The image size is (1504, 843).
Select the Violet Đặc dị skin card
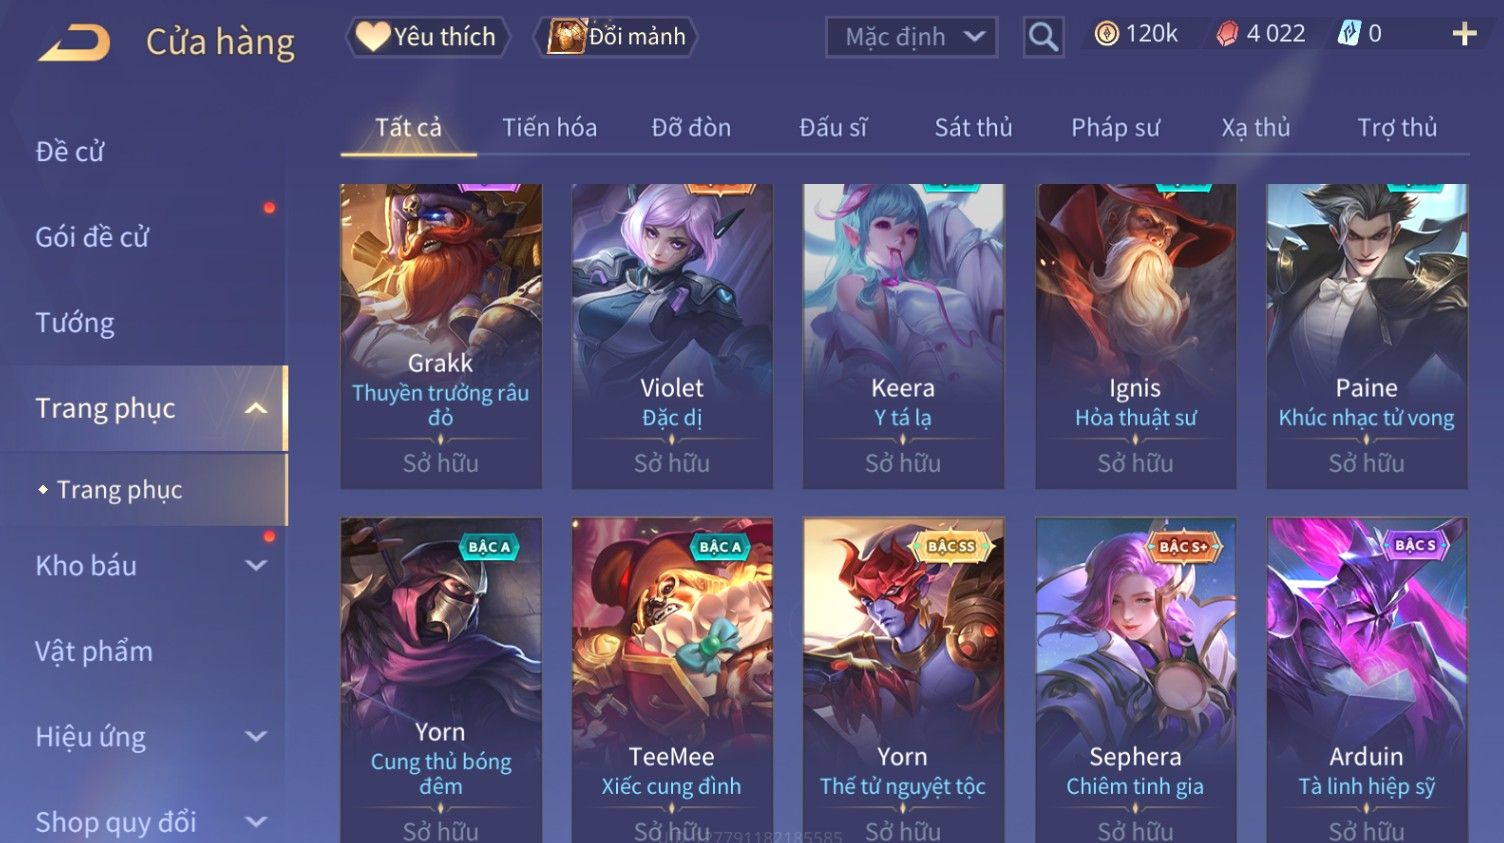pyautogui.click(x=672, y=336)
